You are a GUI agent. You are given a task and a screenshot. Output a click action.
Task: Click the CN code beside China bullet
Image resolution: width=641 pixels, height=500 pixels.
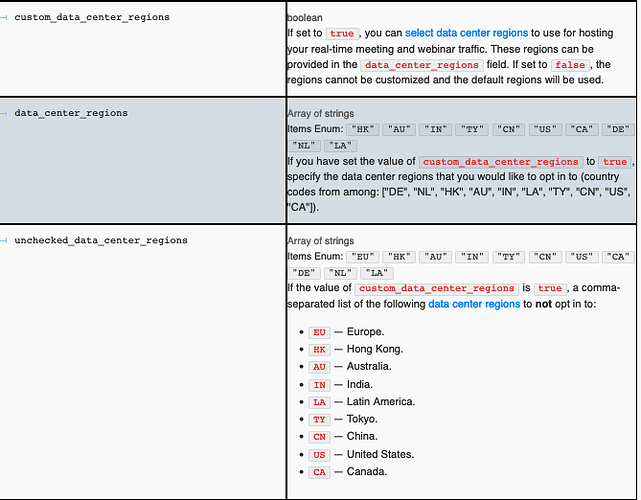[x=319, y=437]
